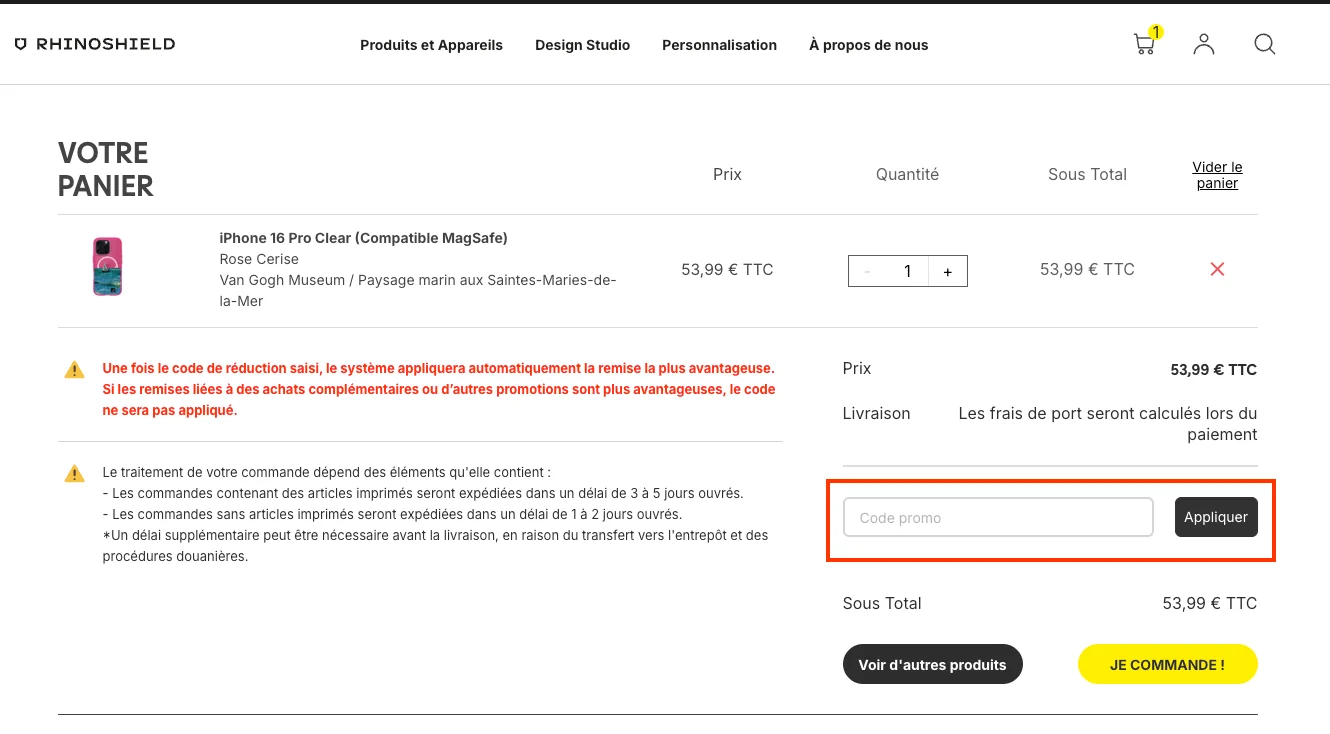Click the Van Gogh Museum design text
Viewport: 1330px width, 734px height.
pyautogui.click(x=417, y=290)
